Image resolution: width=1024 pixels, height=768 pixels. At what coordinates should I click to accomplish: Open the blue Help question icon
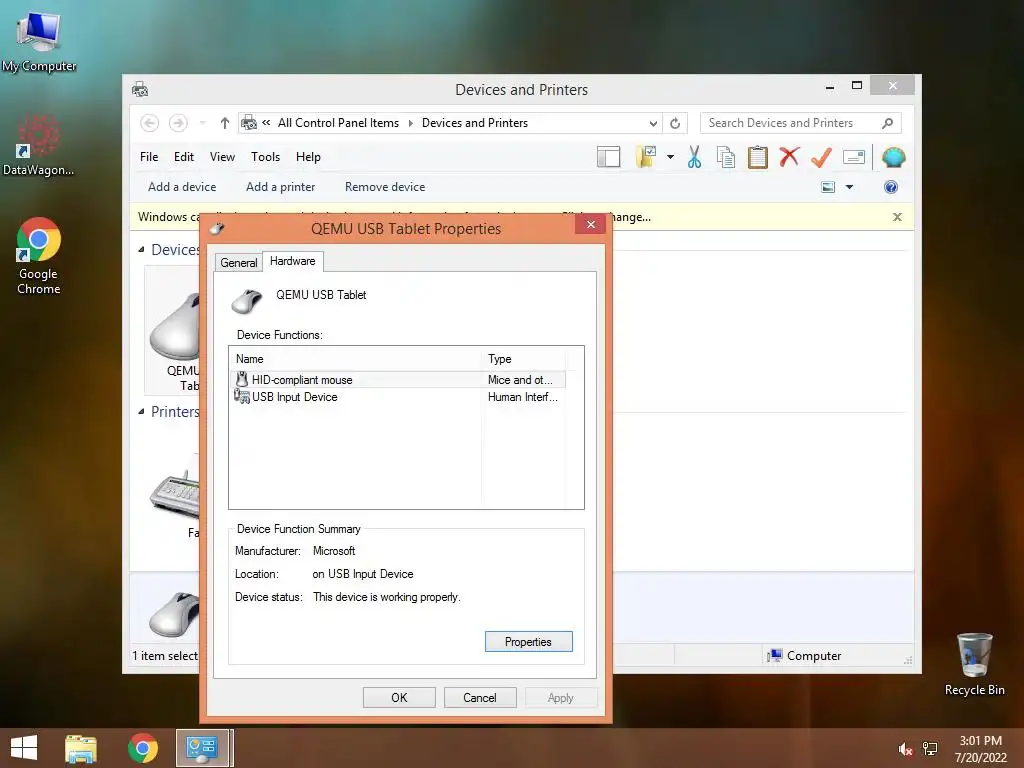click(x=891, y=187)
